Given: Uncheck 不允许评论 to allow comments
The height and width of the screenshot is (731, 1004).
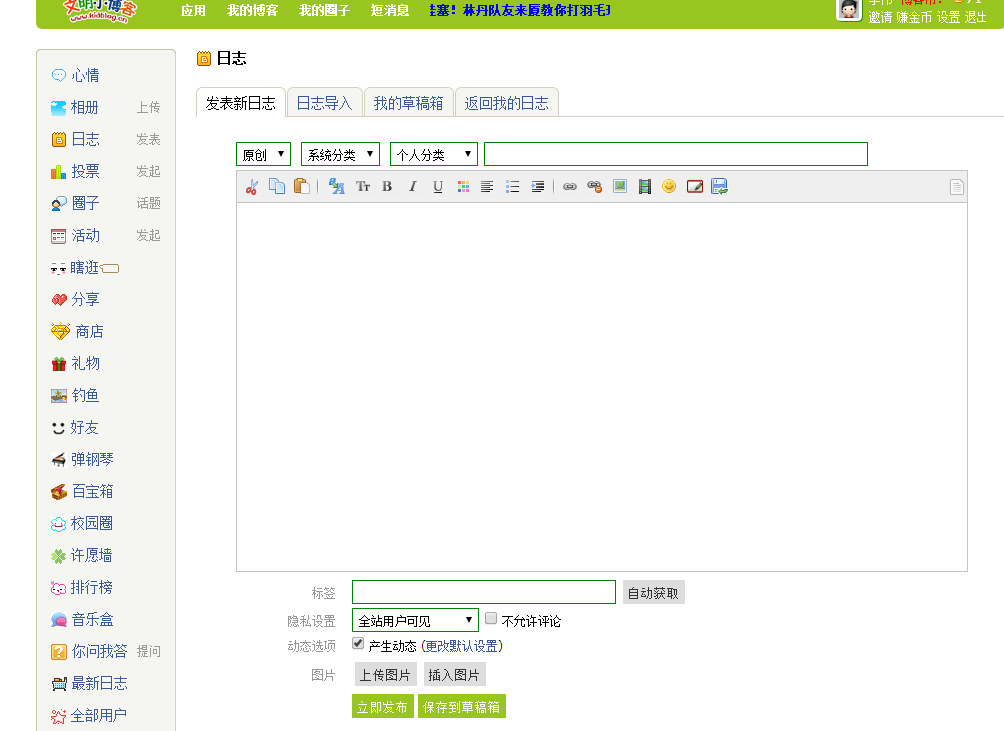Looking at the screenshot, I should pos(490,618).
